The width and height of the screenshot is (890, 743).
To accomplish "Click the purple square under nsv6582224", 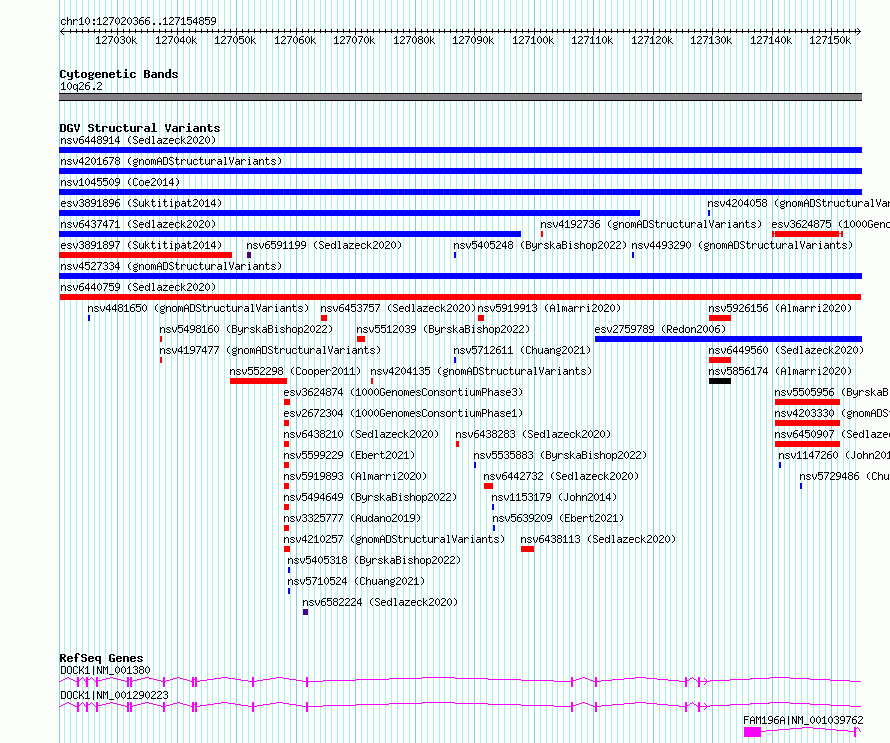I will (305, 612).
